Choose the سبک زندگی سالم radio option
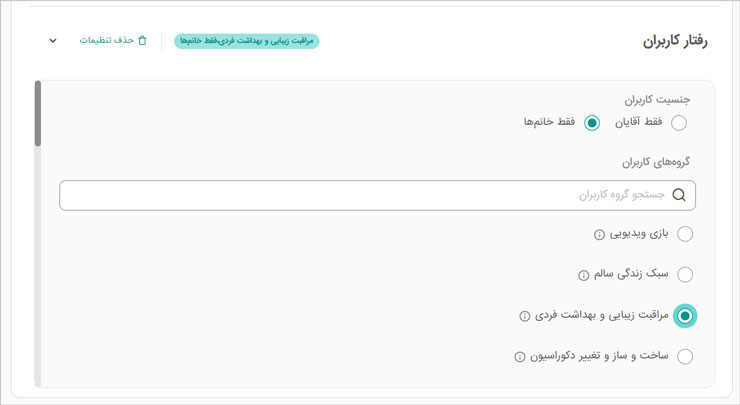Viewport: 740px width, 405px height. (685, 274)
